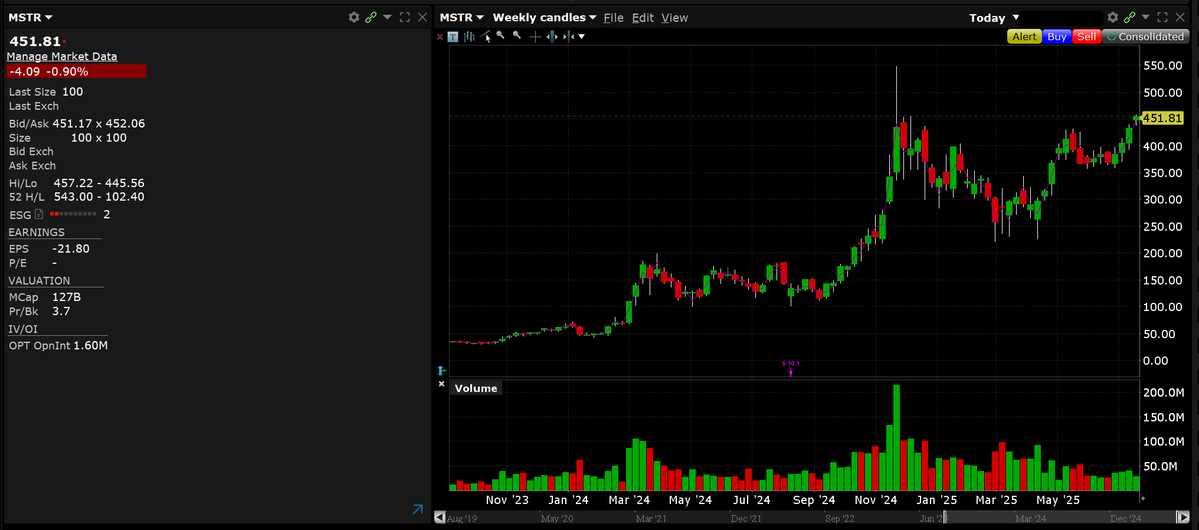
Task: Click the OPT OpnInt 1.60M value
Action: [90, 346]
